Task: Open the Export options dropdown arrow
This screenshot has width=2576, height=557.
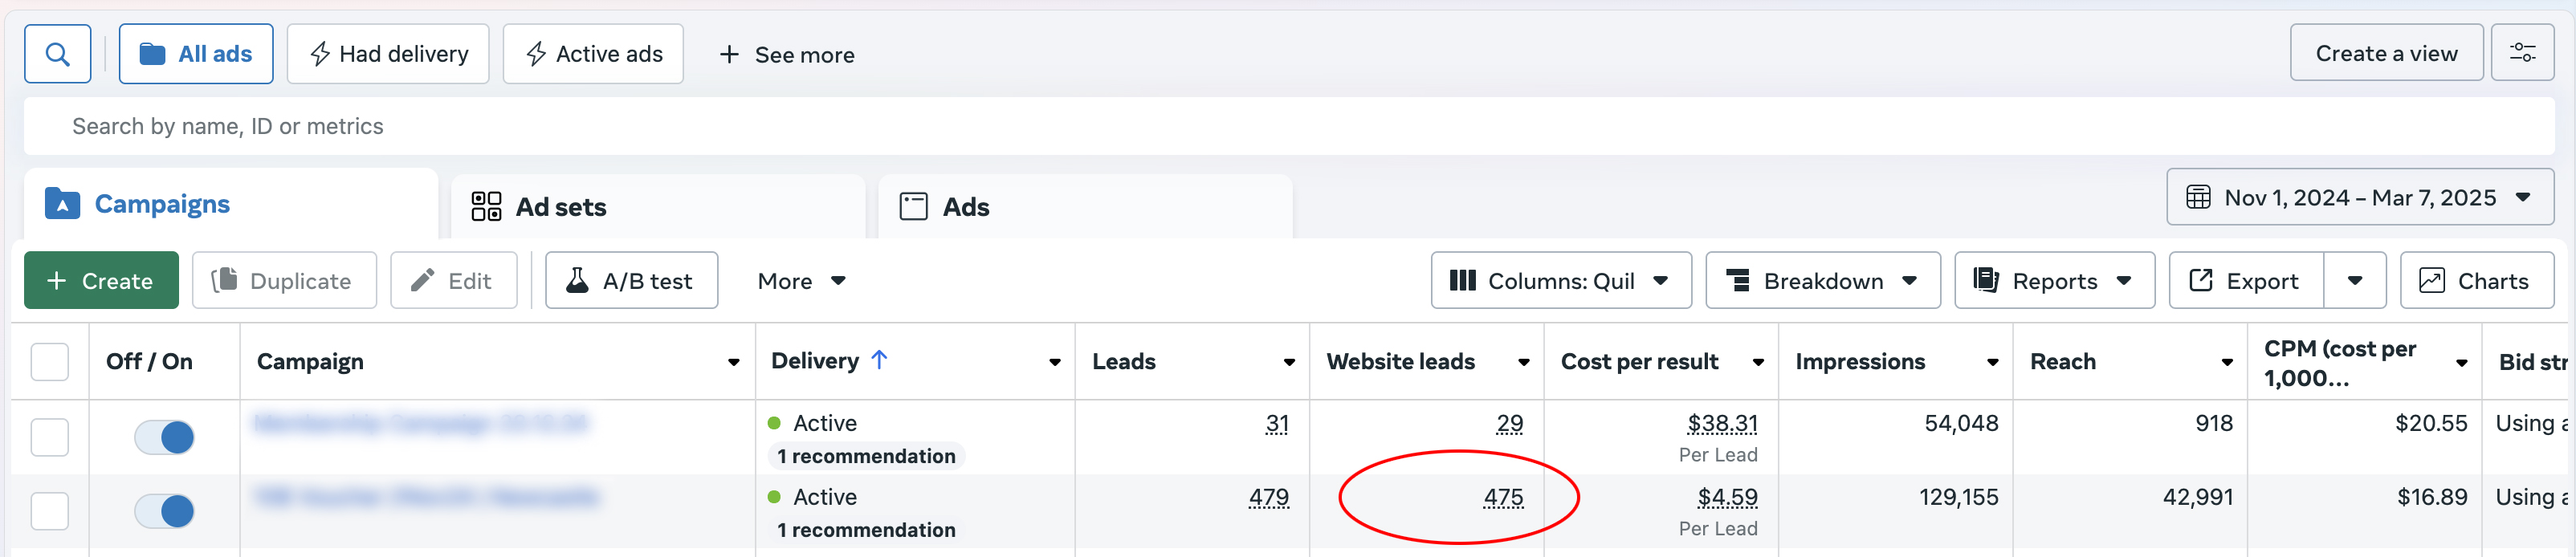Action: click(2355, 280)
